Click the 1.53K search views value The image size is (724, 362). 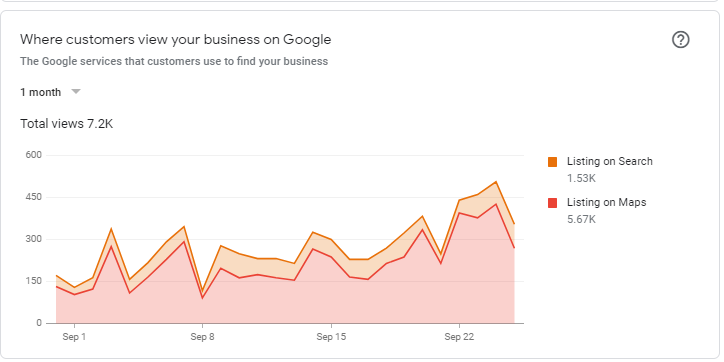tap(581, 178)
